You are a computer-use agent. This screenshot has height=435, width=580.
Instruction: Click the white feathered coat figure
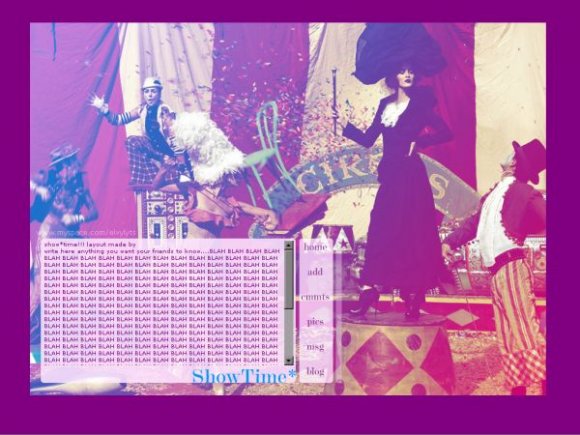coord(207,148)
